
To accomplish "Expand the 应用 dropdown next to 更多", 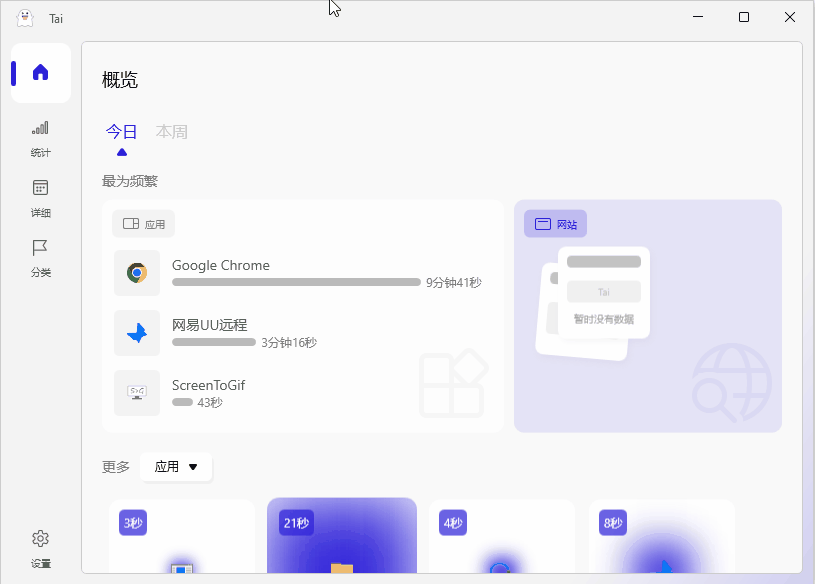I will tap(176, 467).
